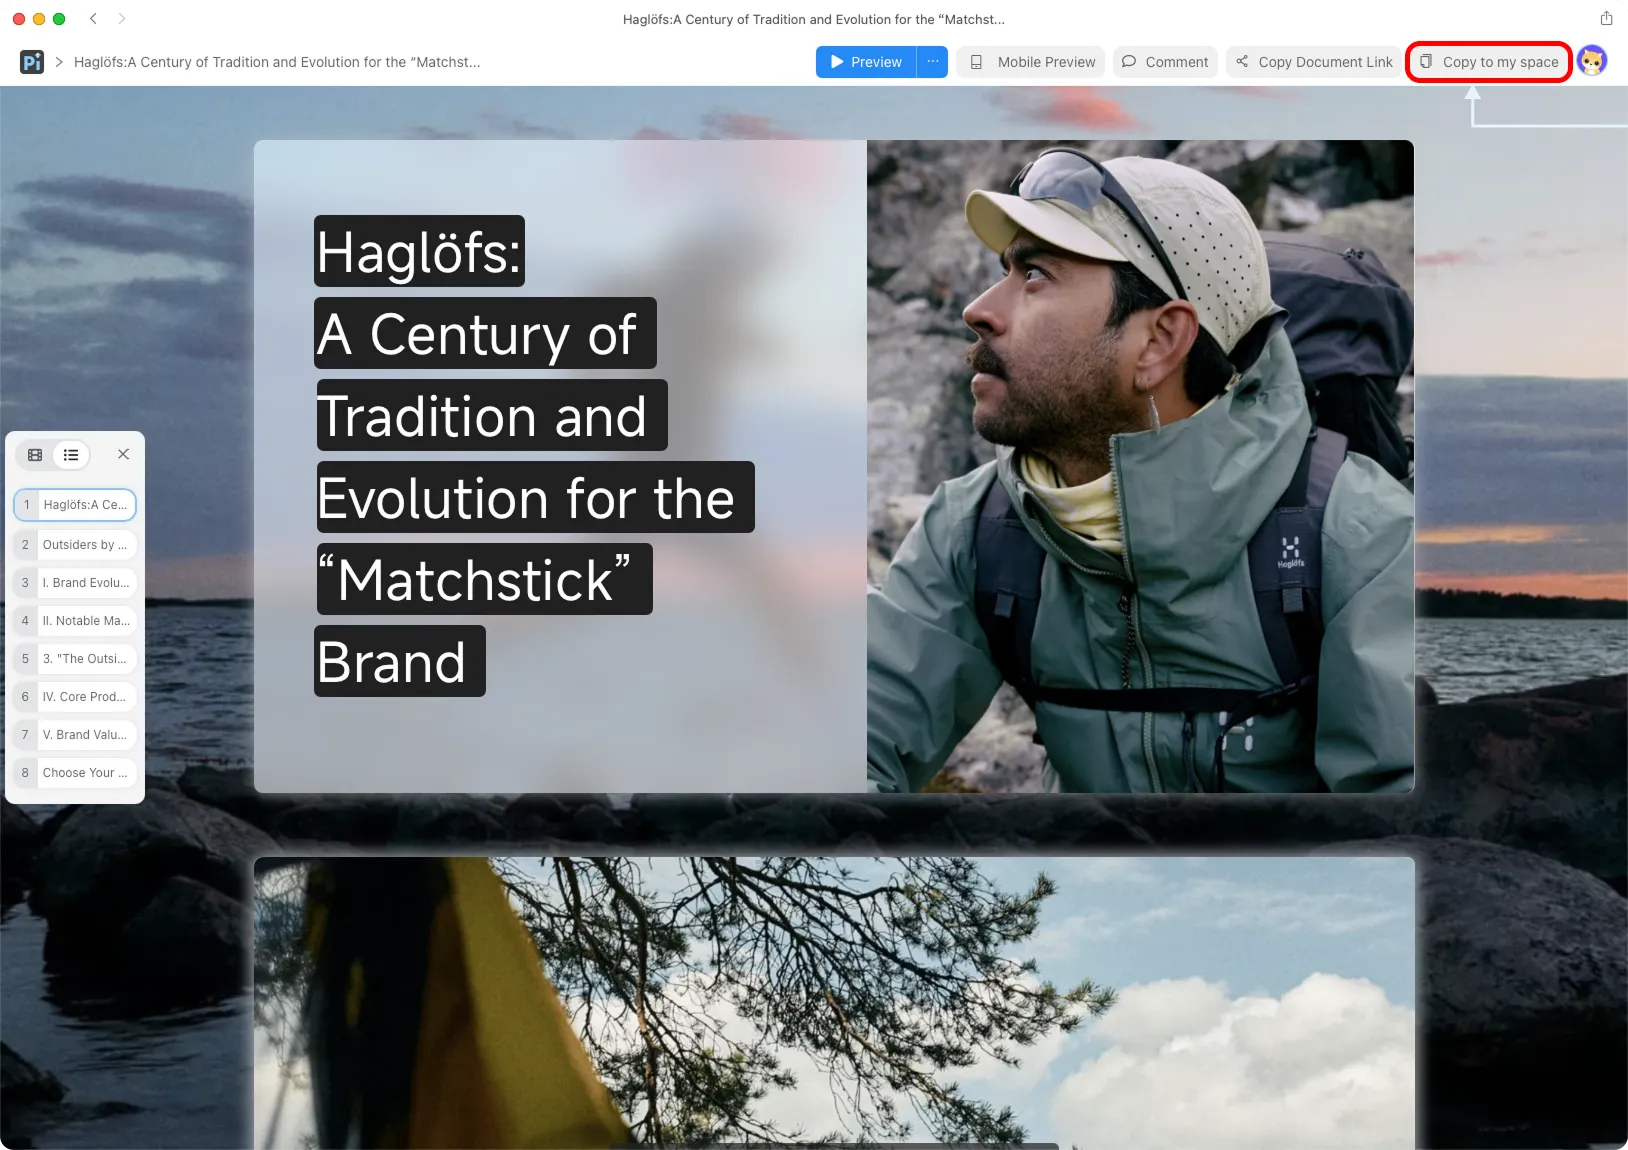Click the "A Century of" title line
This screenshot has width=1628, height=1150.
coord(485,333)
